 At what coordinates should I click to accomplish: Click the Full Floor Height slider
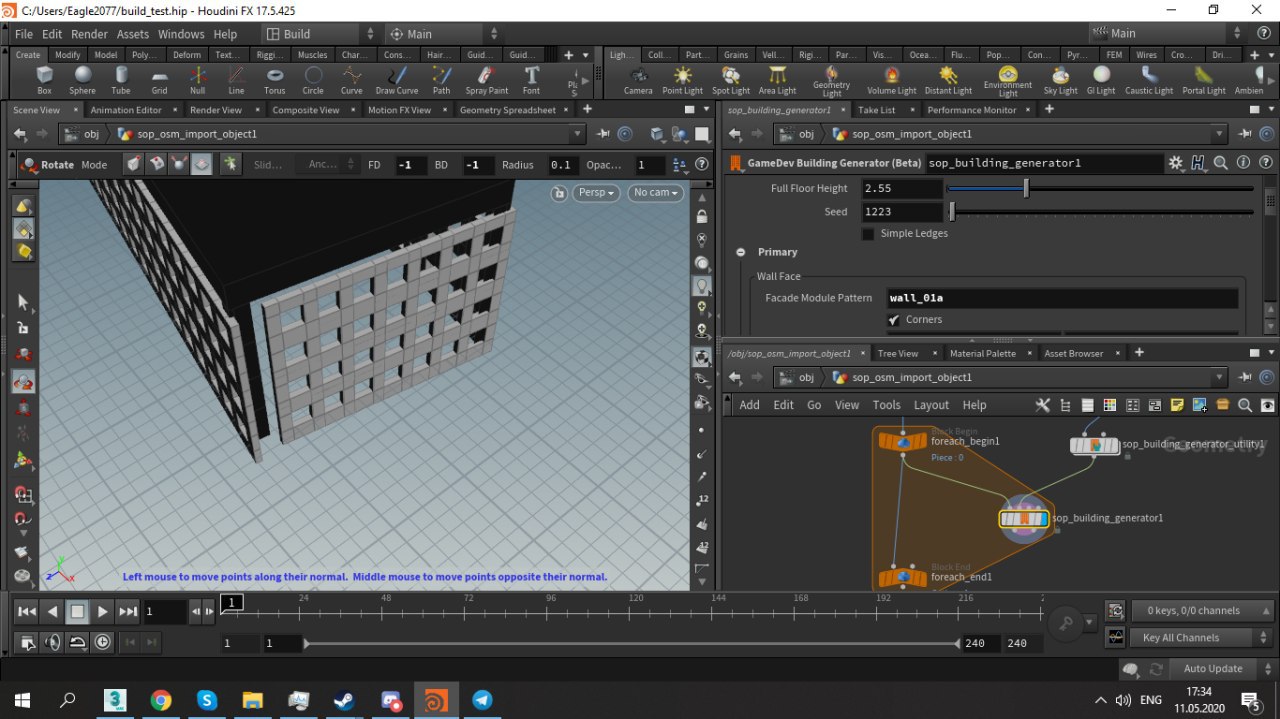pyautogui.click(x=1100, y=188)
